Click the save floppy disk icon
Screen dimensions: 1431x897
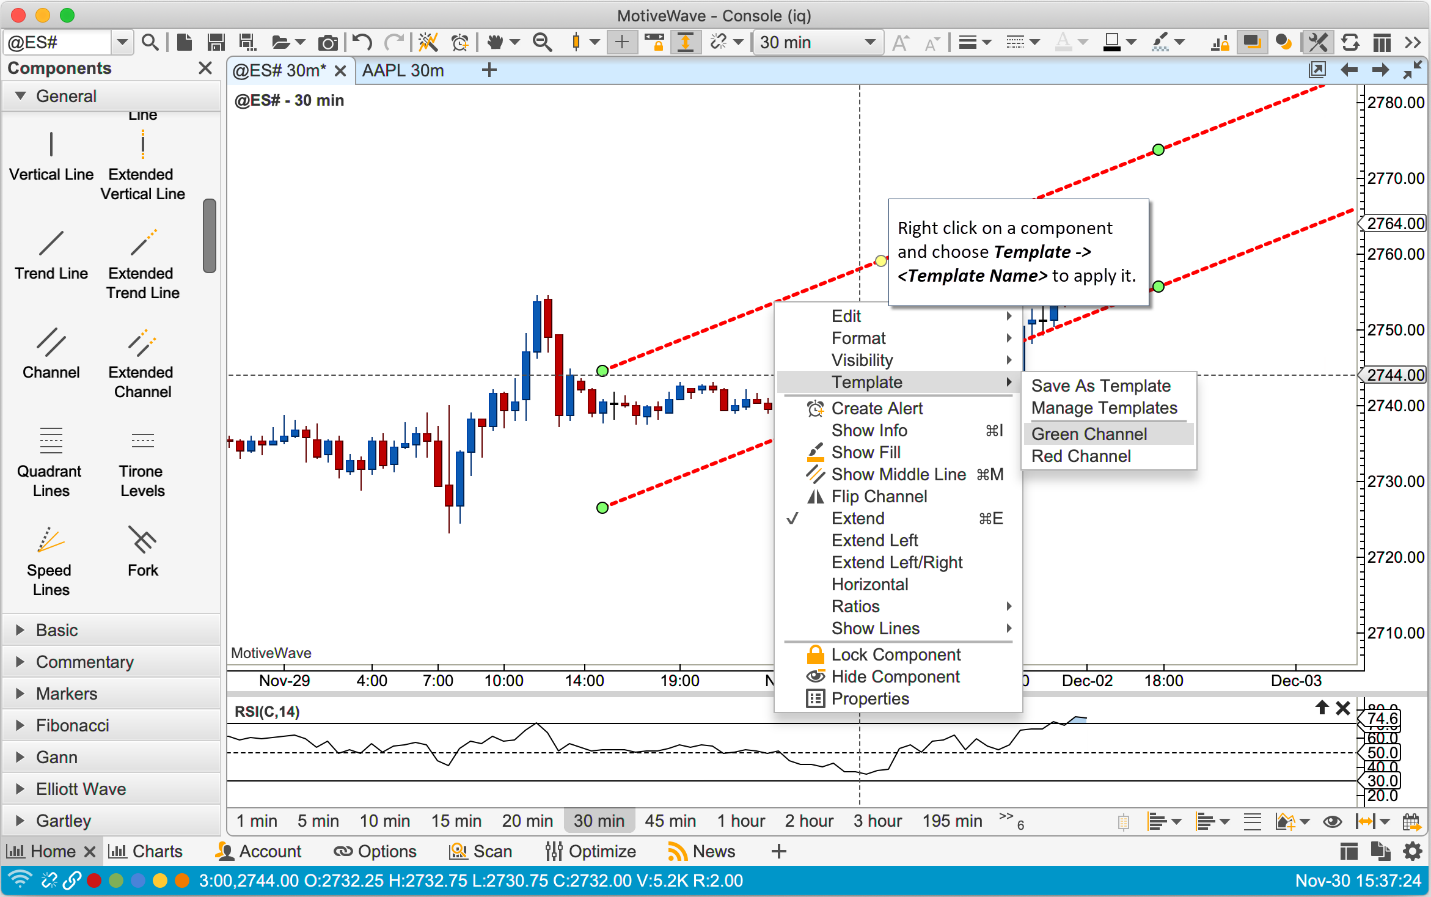point(215,42)
